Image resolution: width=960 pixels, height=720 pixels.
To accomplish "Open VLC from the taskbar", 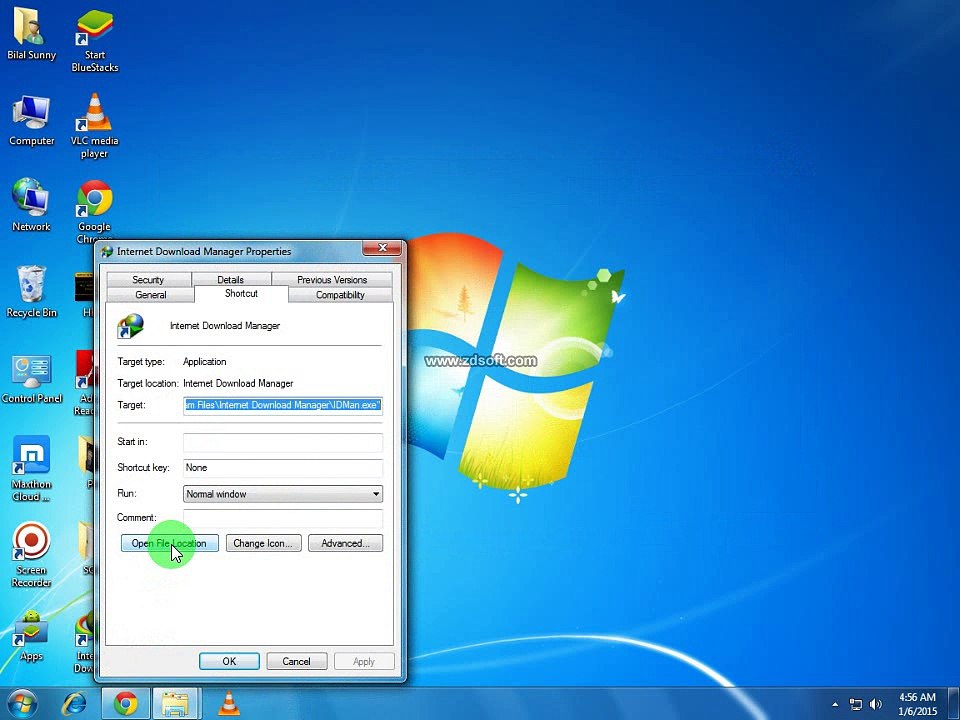I will click(229, 703).
